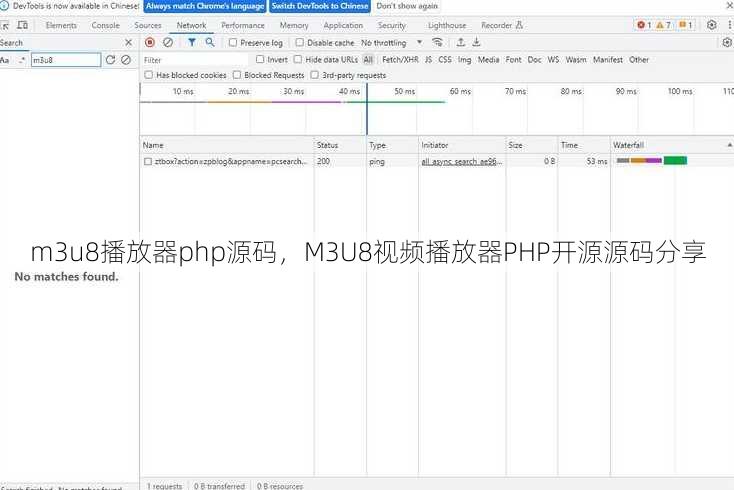Image resolution: width=734 pixels, height=490 pixels.
Task: Filter requests by Doc type
Action: [x=534, y=59]
